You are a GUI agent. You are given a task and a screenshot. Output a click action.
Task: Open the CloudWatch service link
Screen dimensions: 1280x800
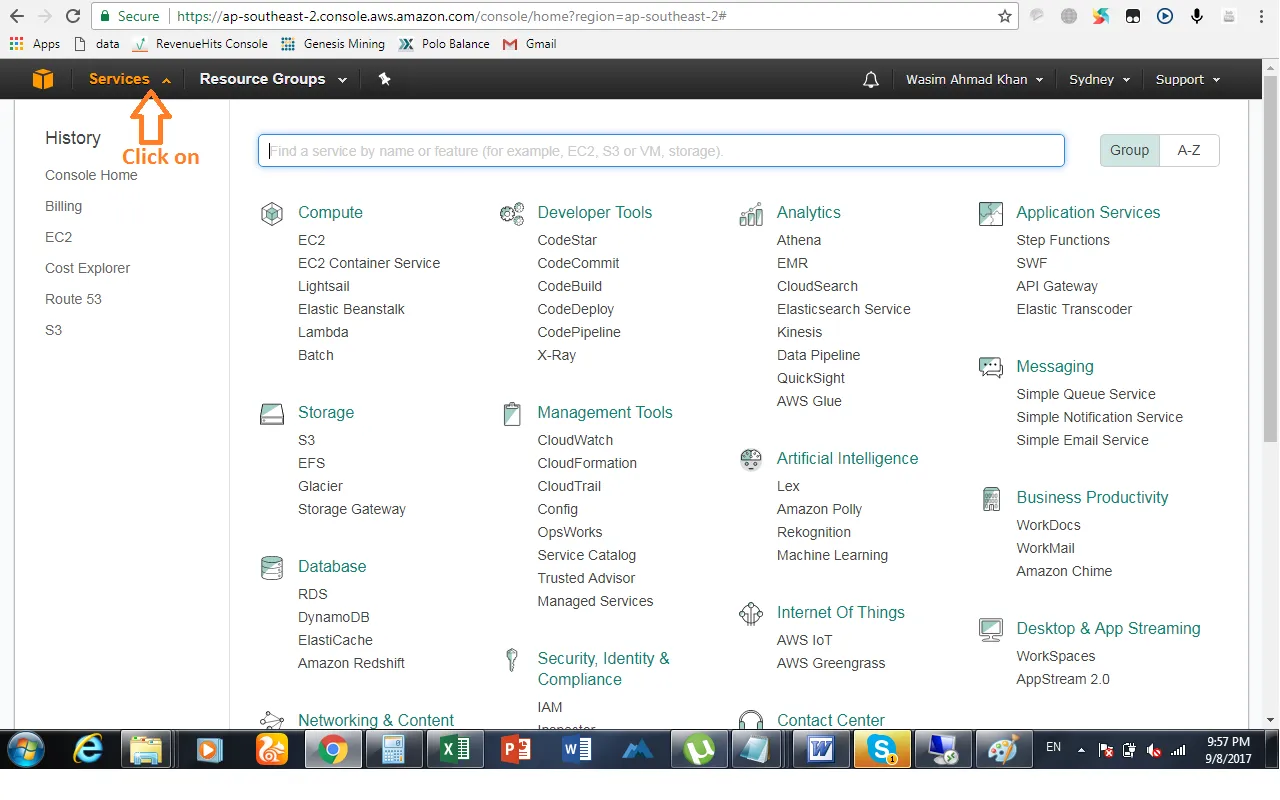[575, 440]
